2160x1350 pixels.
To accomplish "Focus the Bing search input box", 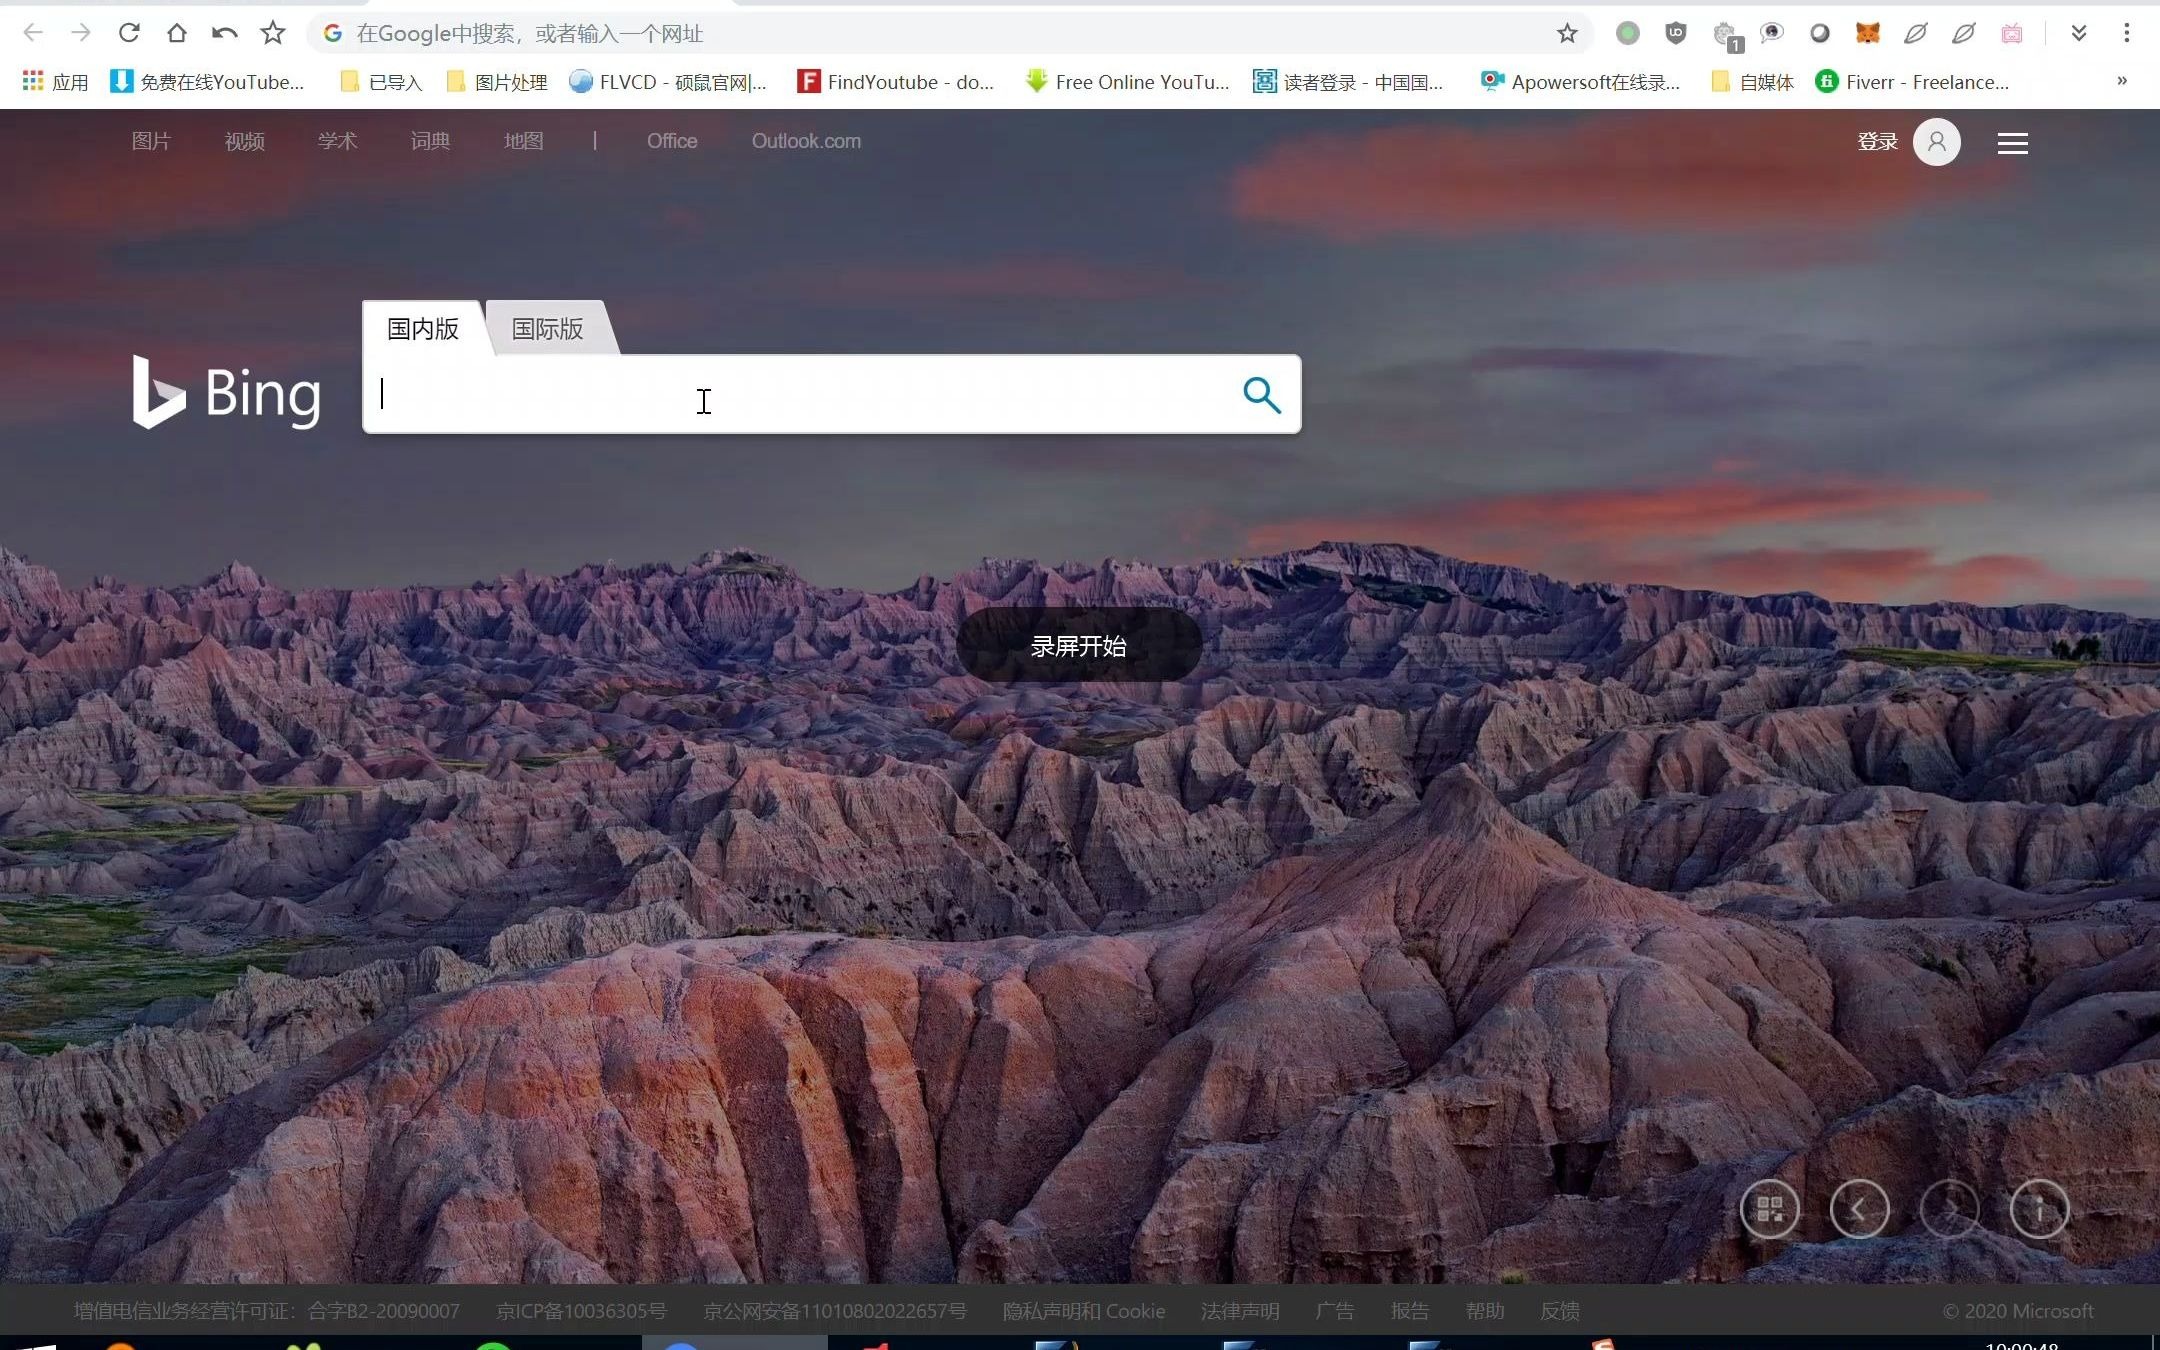I will (x=800, y=395).
